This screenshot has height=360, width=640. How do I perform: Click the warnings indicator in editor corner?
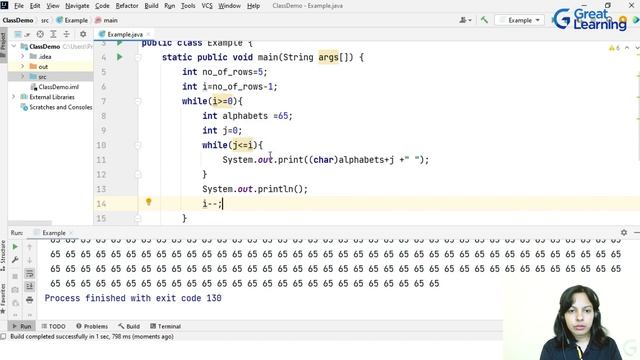(614, 48)
